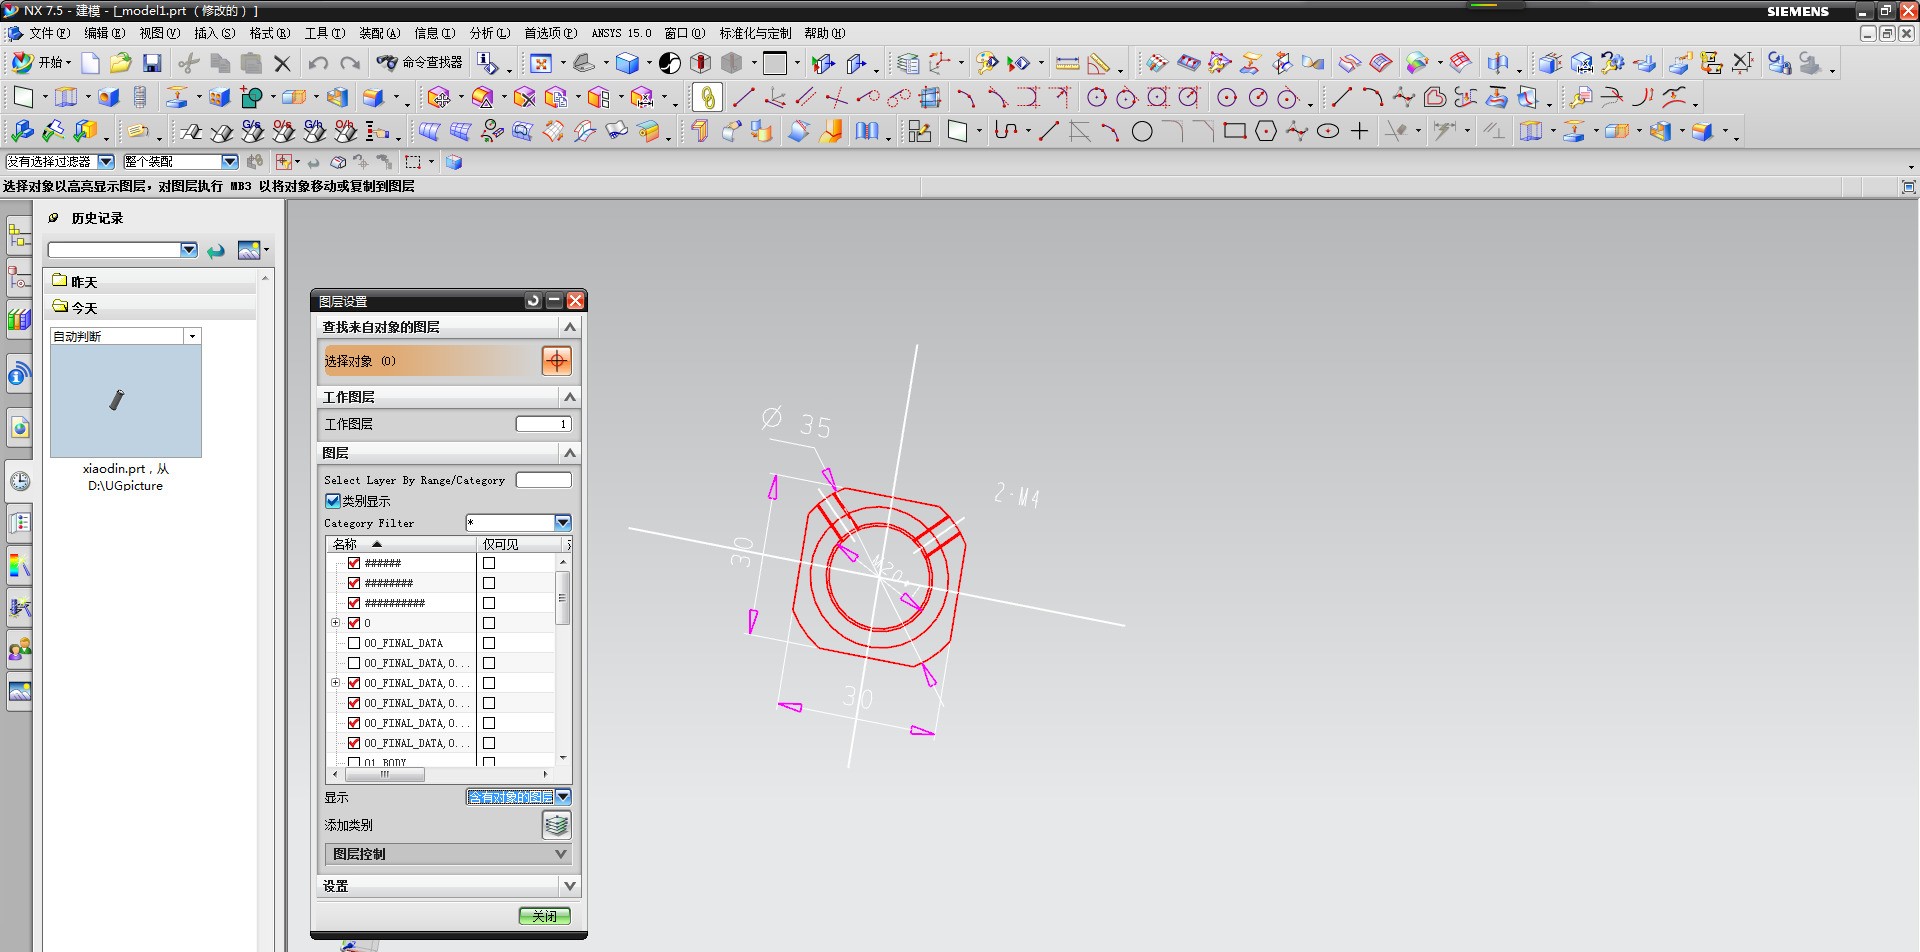Uncheck the layer 0 checkbox
The height and width of the screenshot is (952, 1920).
354,623
